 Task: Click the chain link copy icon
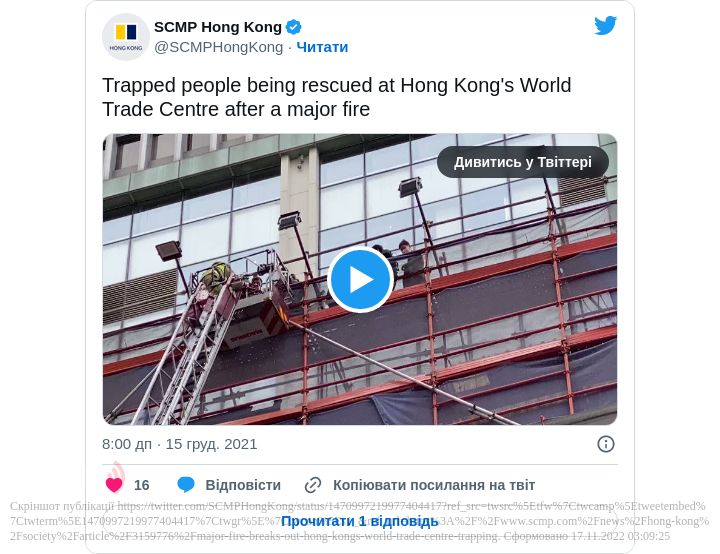313,485
